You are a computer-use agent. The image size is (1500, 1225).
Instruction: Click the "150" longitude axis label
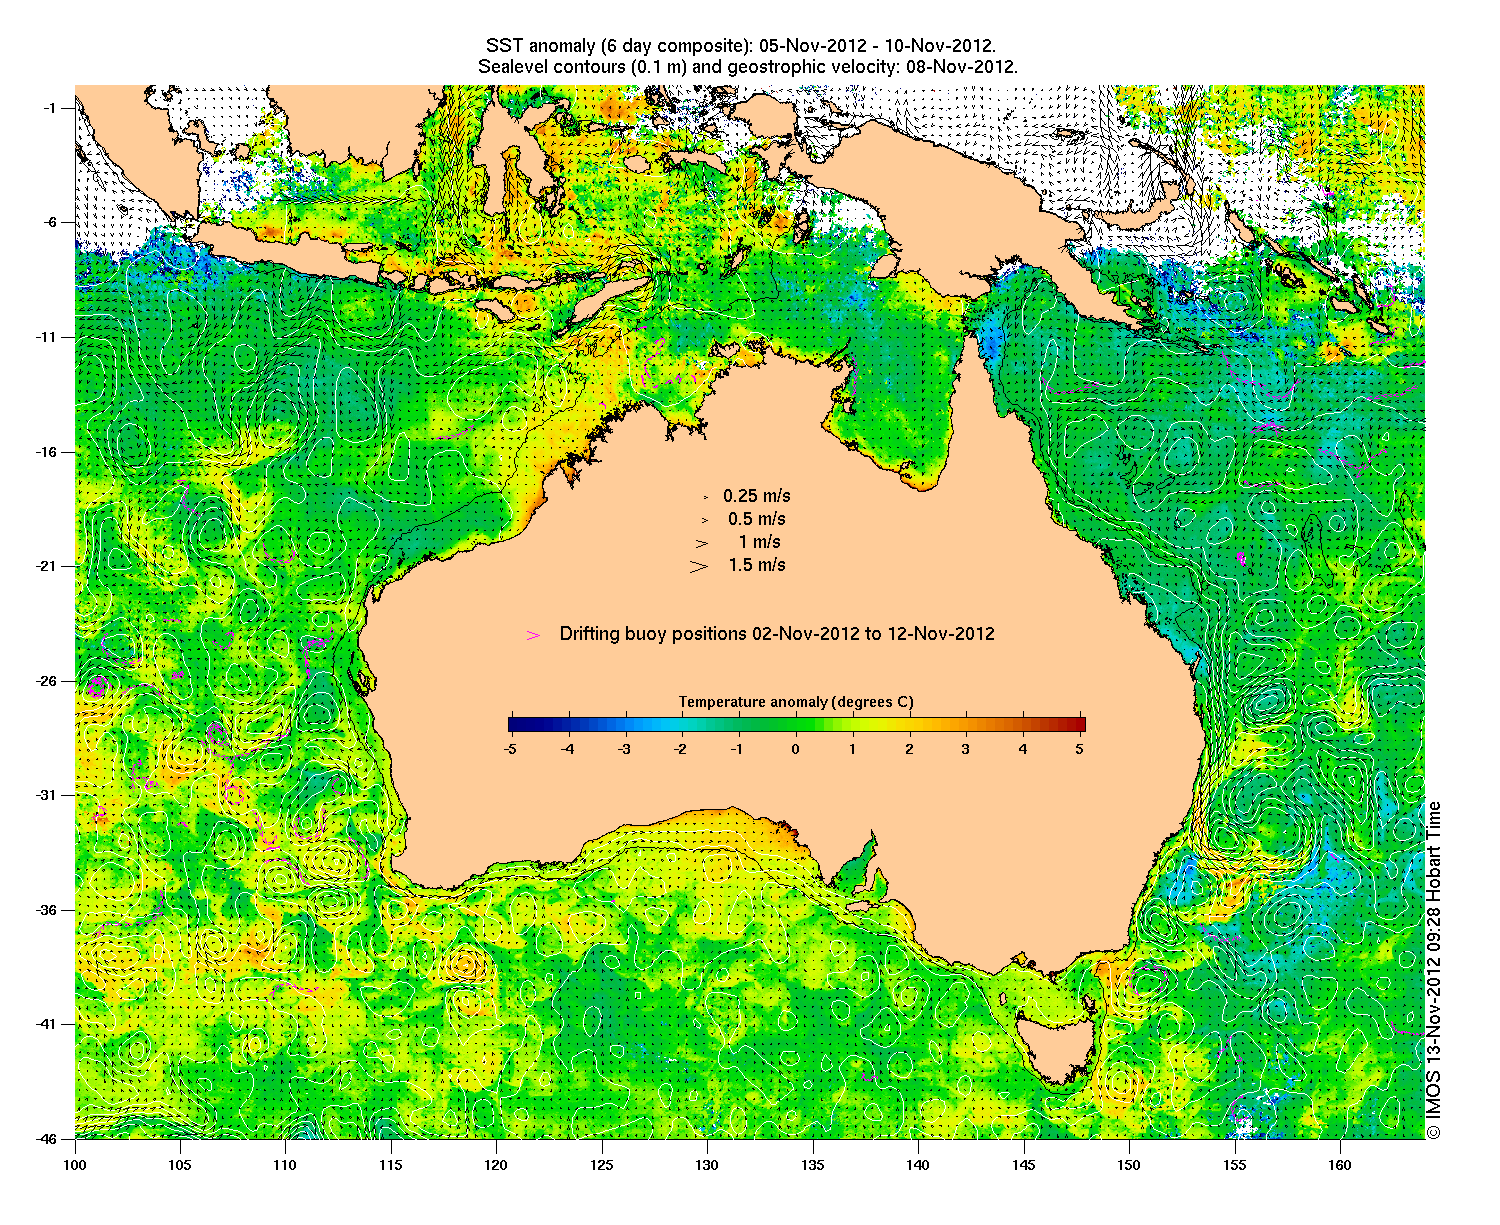(1129, 1165)
